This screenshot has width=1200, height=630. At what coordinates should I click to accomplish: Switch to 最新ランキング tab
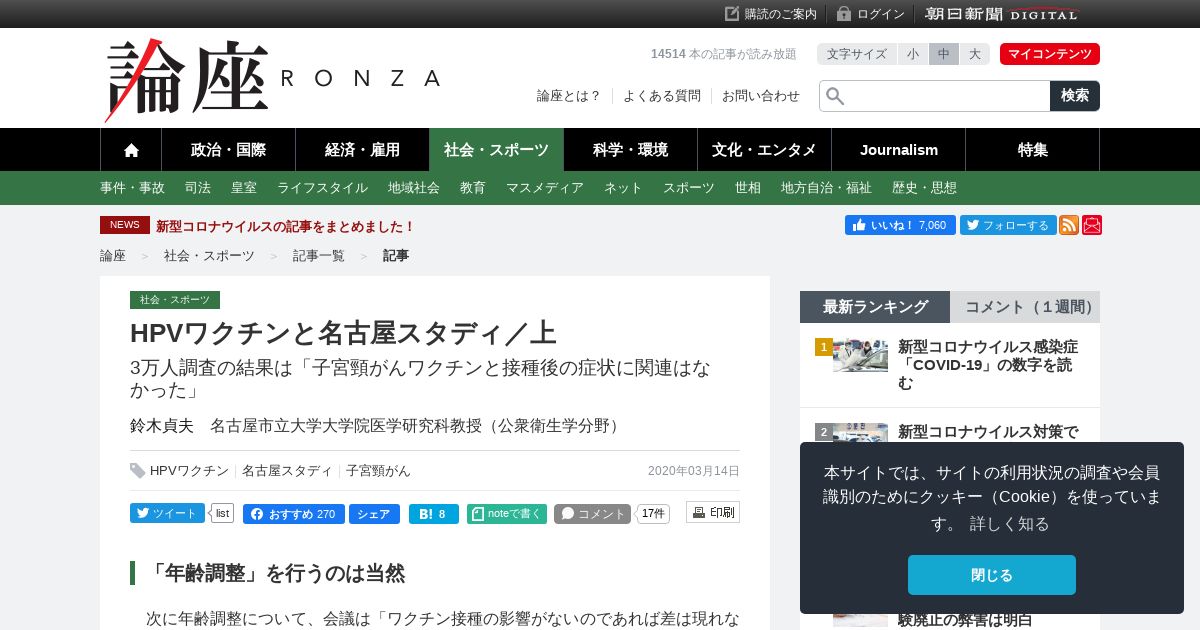point(875,307)
